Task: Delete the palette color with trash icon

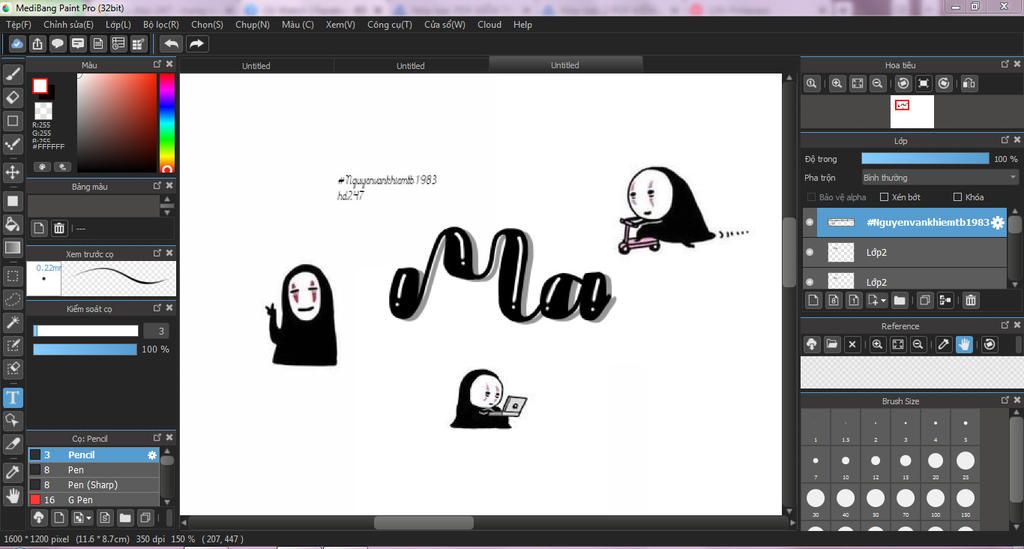Action: [x=59, y=228]
